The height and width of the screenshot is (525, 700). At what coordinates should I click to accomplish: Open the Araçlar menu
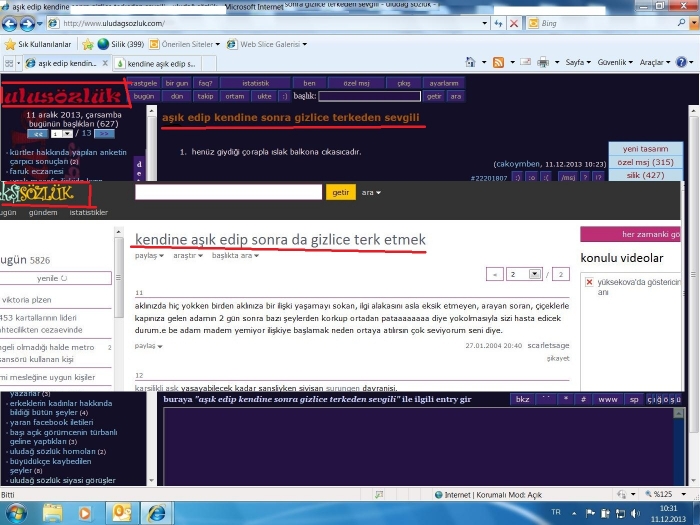(x=654, y=62)
